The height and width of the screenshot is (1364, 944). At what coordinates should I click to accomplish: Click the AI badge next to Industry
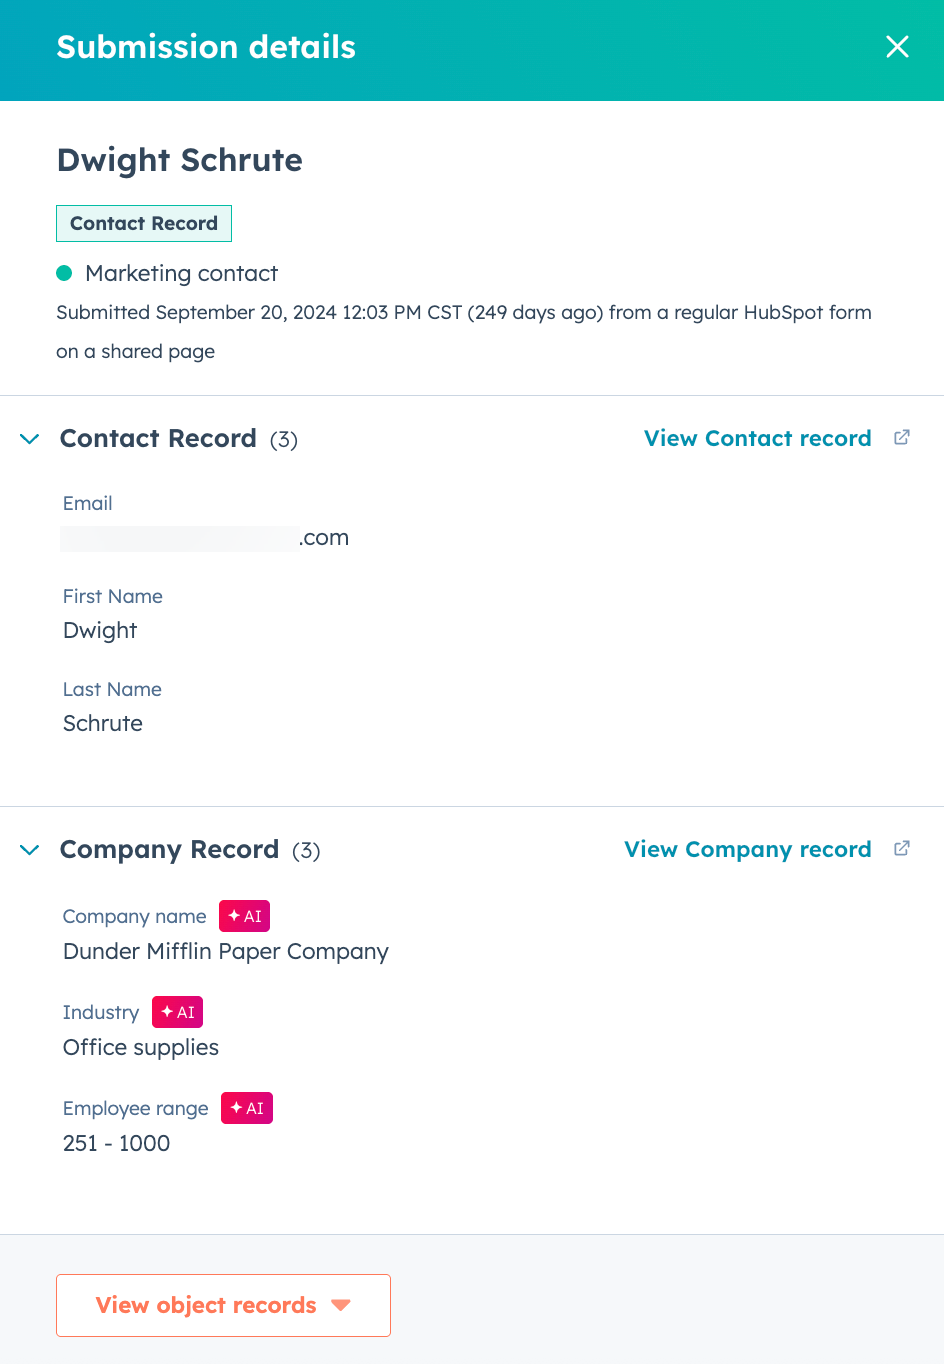point(177,1011)
